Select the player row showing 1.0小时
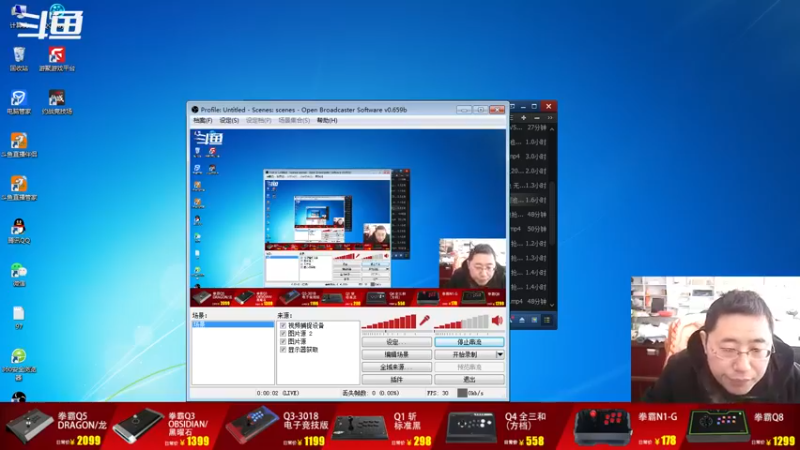Image resolution: width=800 pixels, height=450 pixels. point(529,142)
